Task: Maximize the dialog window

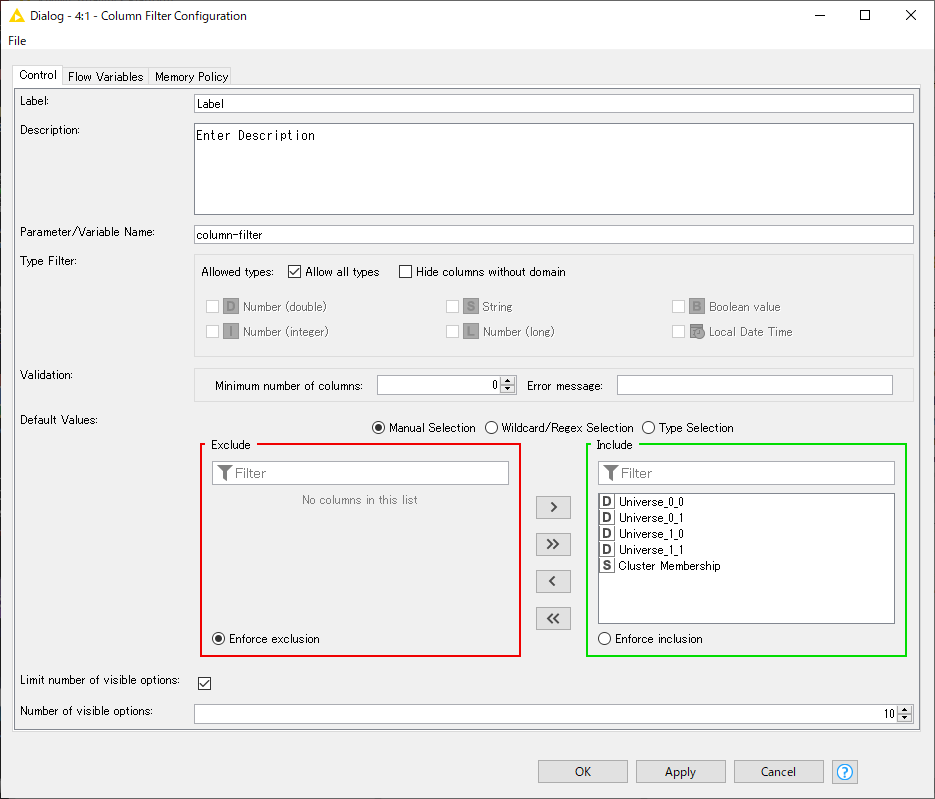Action: click(x=865, y=16)
